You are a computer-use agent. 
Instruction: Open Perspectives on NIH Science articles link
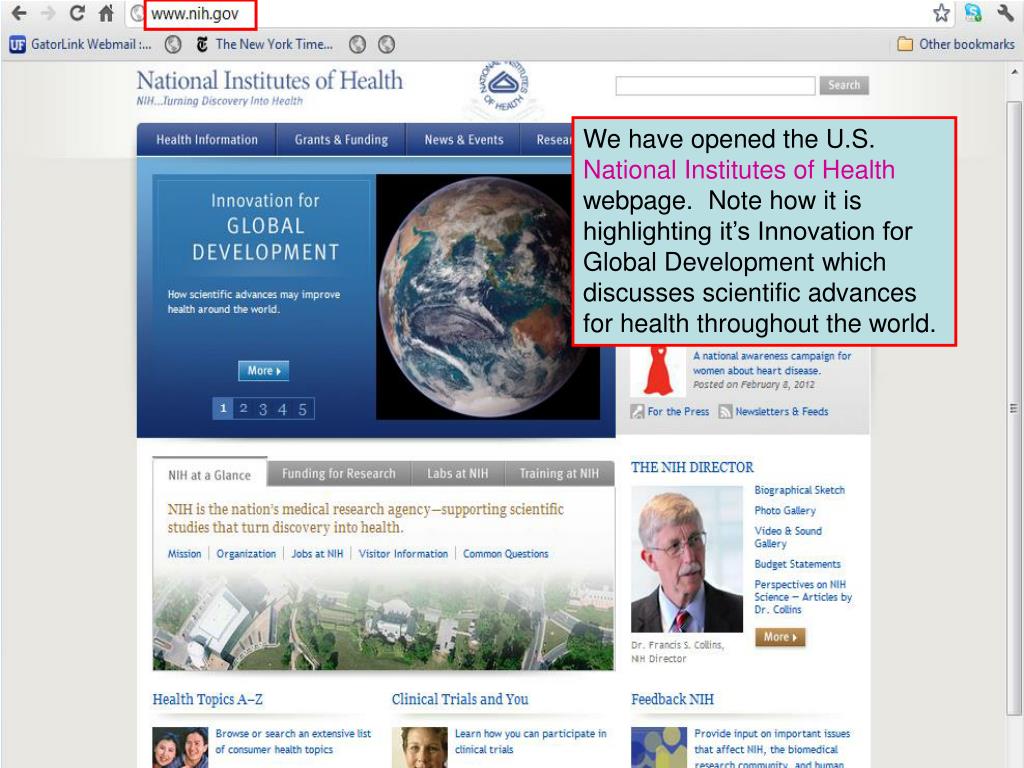pos(803,597)
